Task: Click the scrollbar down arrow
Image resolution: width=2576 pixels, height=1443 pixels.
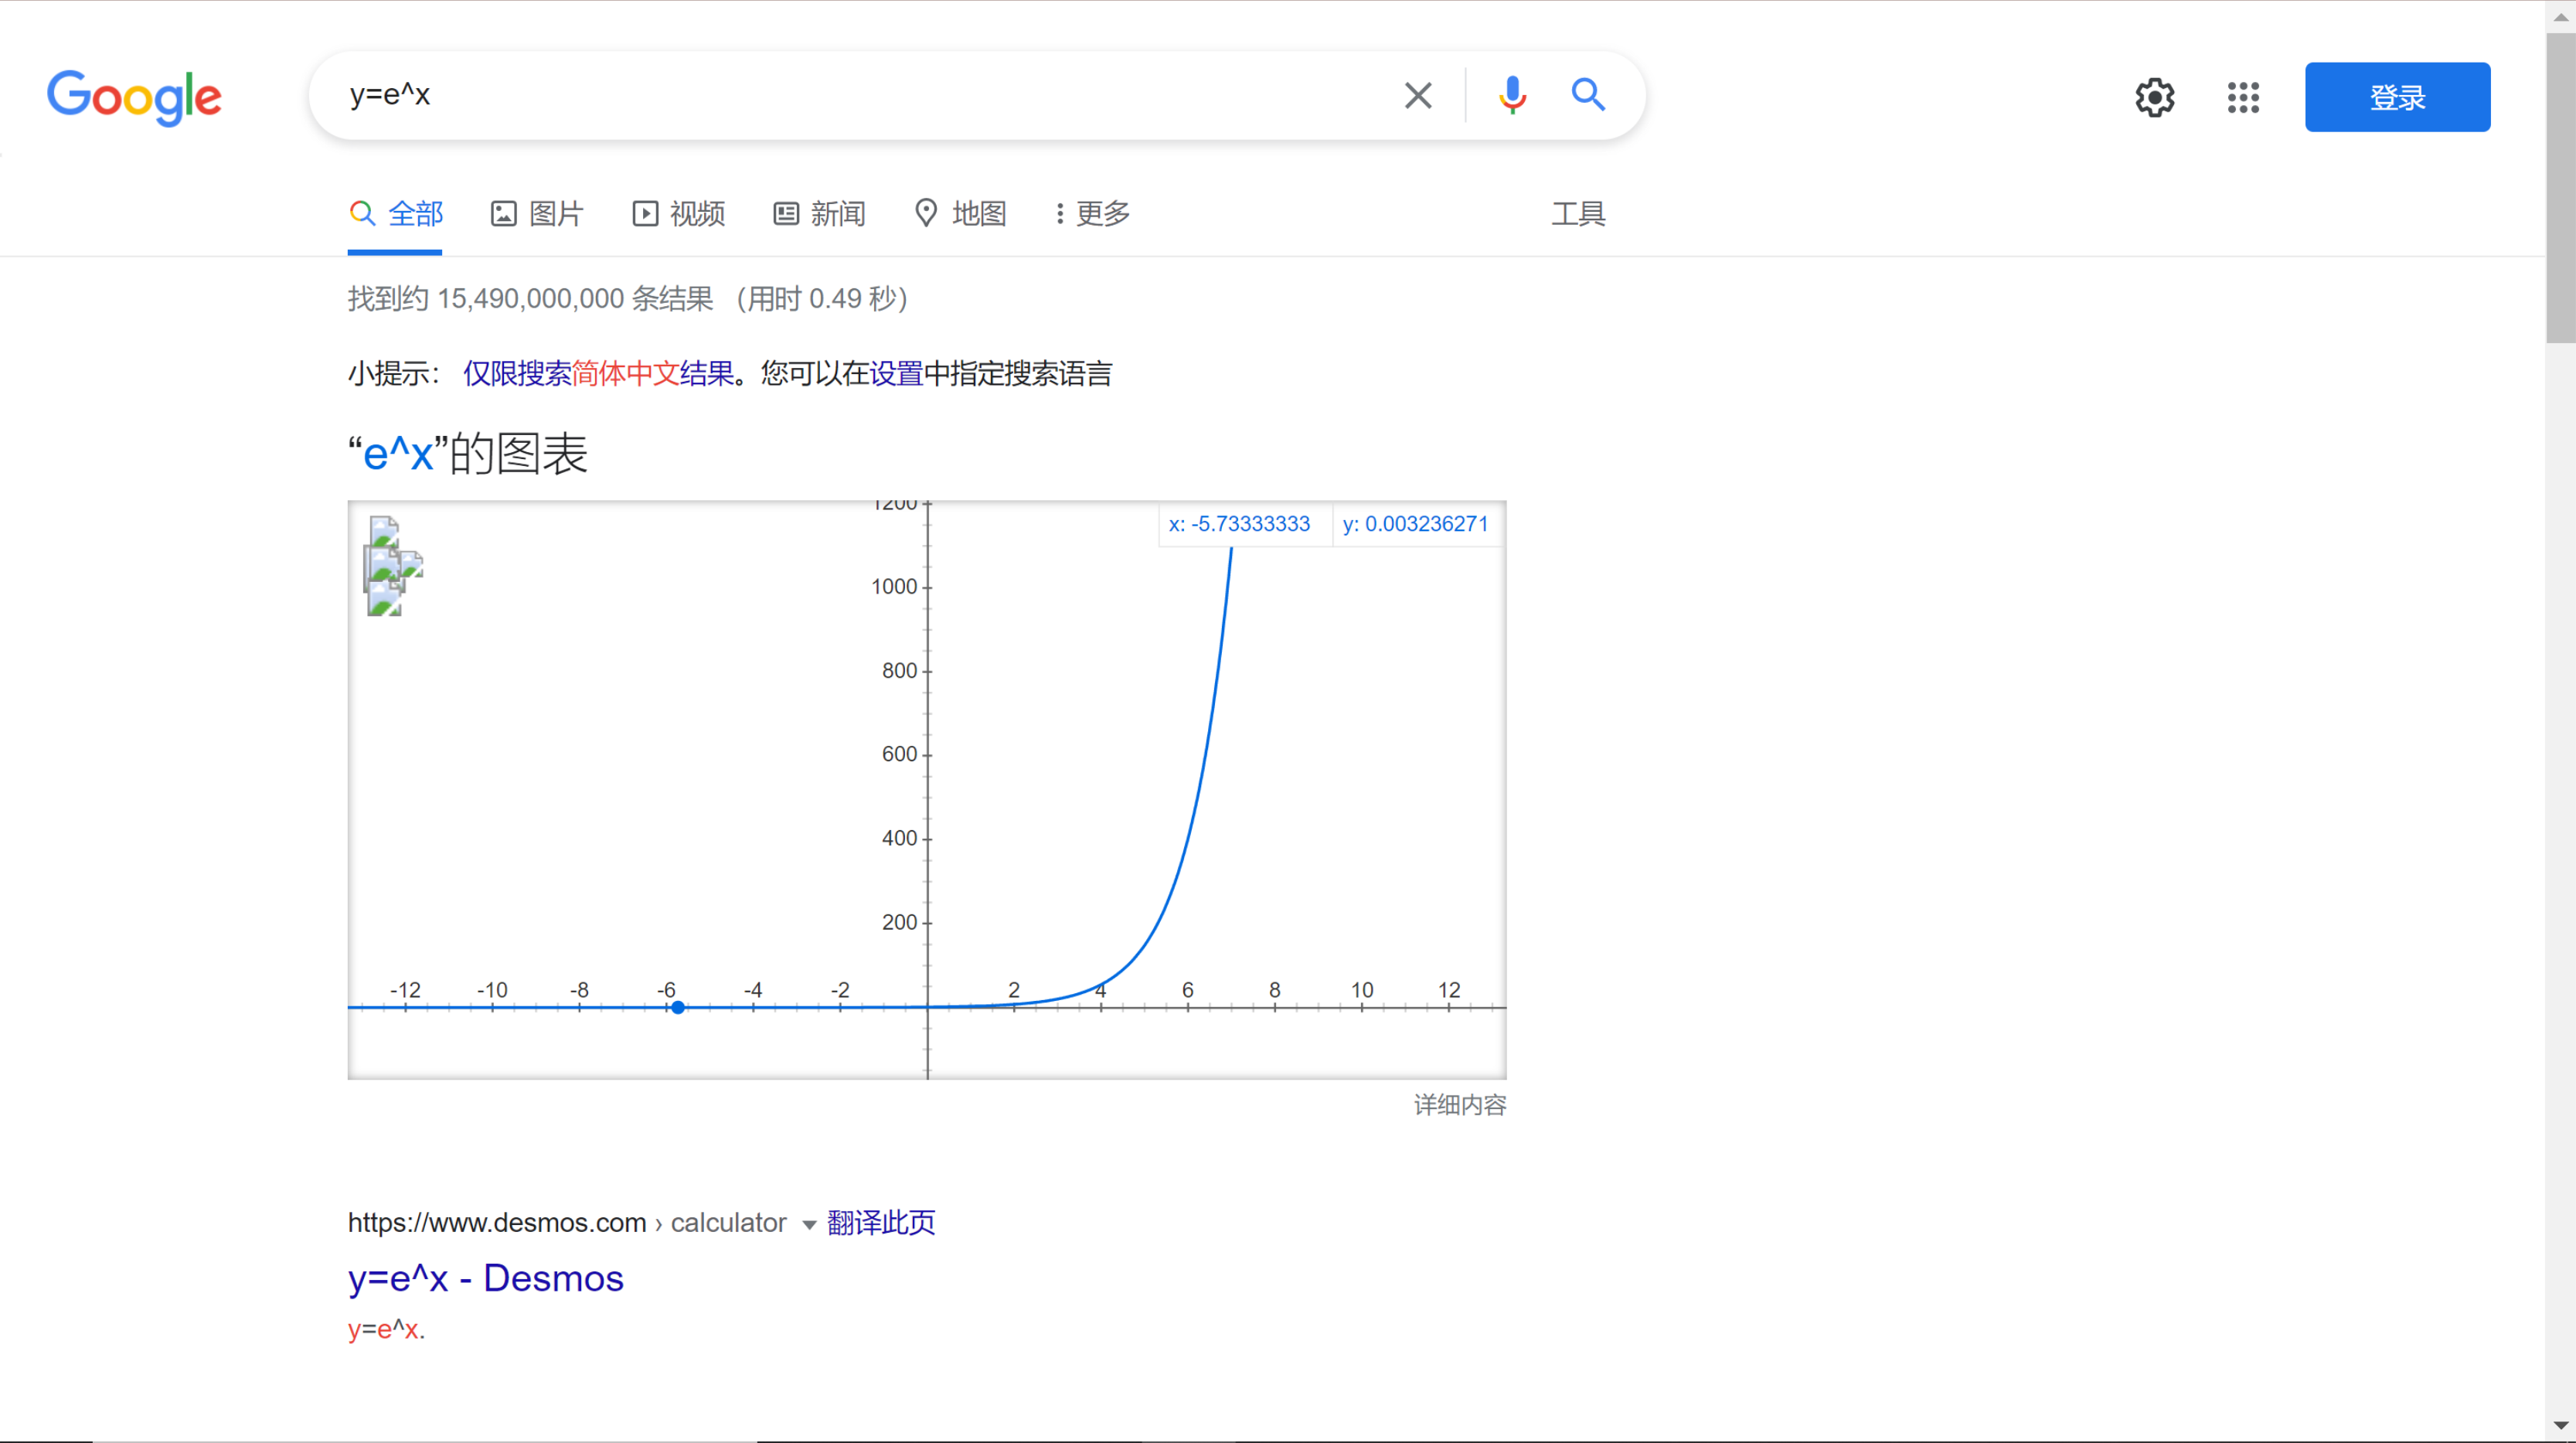Action: coord(2560,1425)
